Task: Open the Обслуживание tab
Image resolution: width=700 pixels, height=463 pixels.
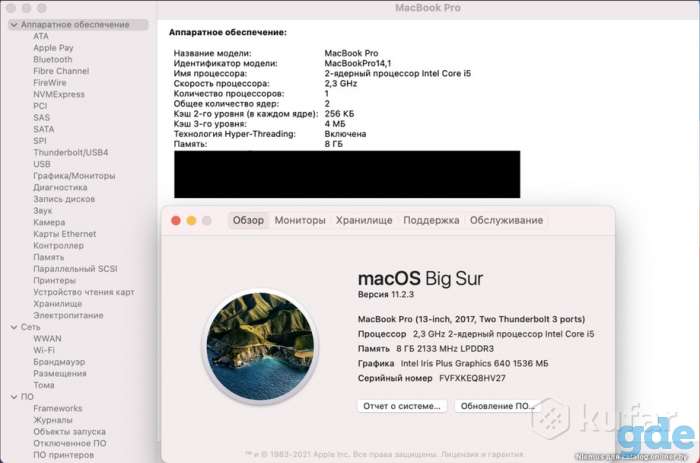Action: [506, 221]
